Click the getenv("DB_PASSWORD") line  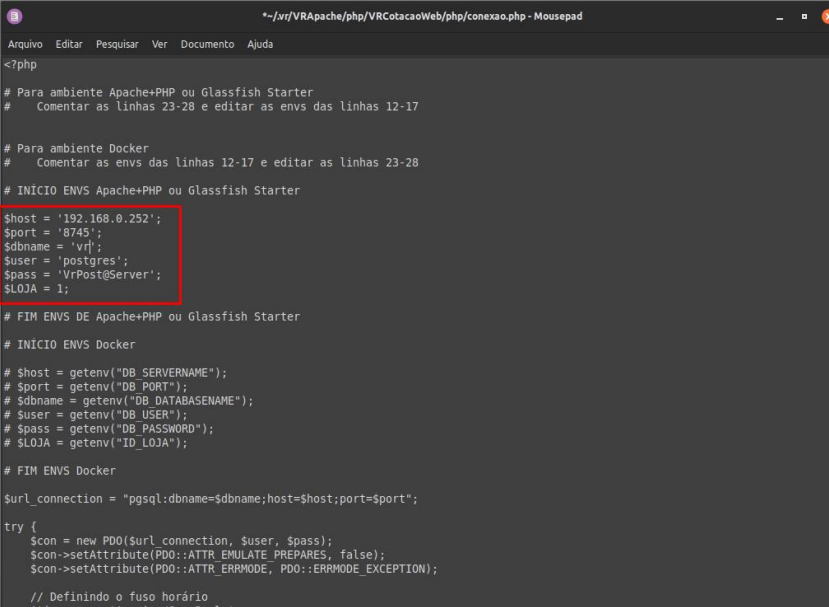coord(109,429)
